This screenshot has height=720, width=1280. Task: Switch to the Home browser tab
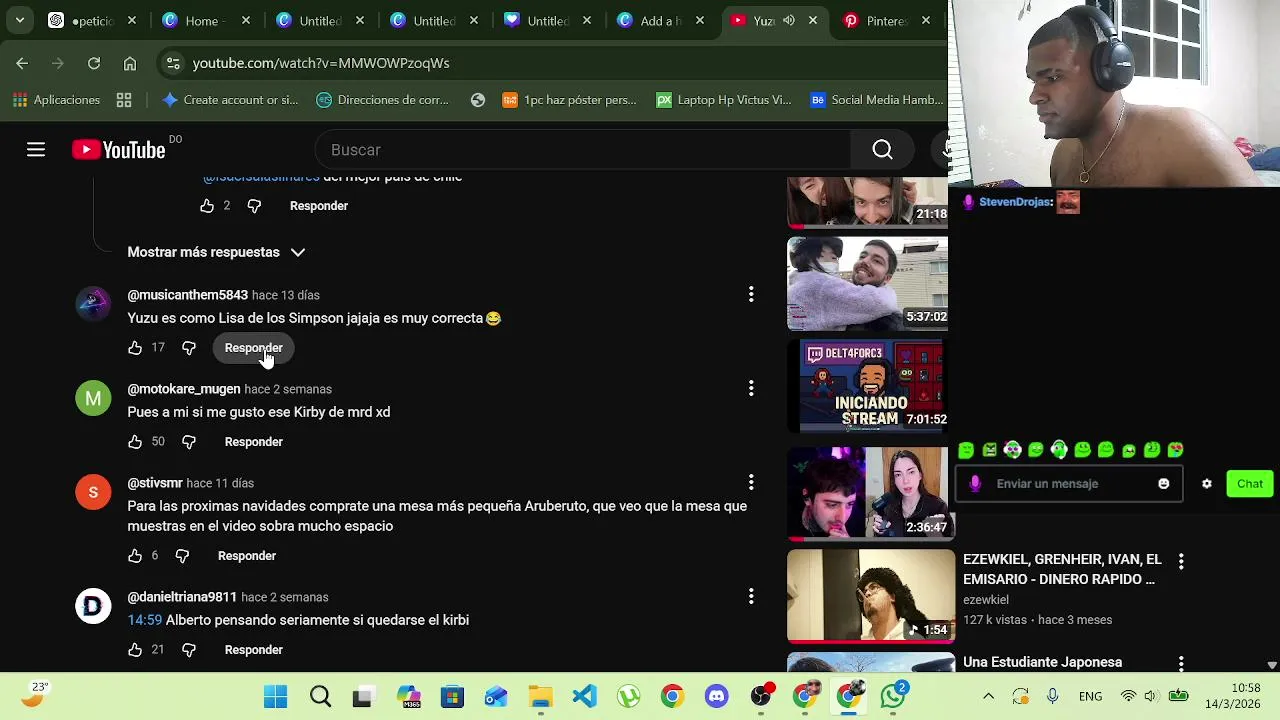(206, 20)
